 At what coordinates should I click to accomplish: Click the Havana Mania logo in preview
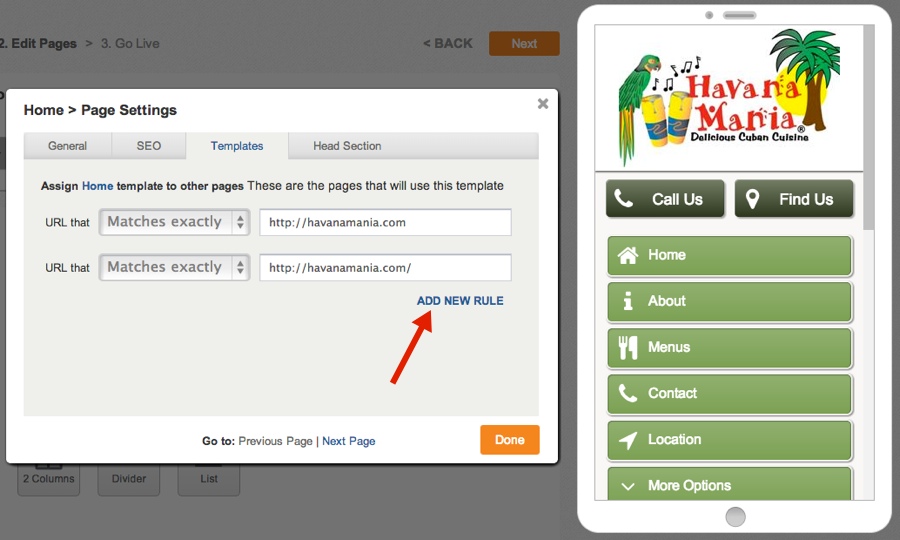tap(729, 98)
